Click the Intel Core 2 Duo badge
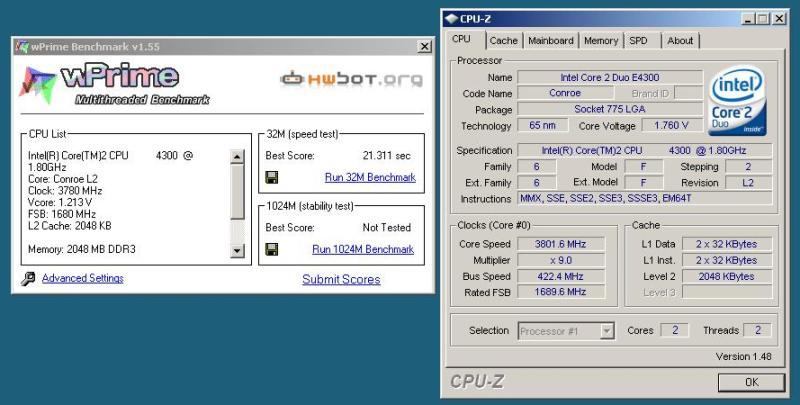The width and height of the screenshot is (800, 405). pyautogui.click(x=737, y=100)
